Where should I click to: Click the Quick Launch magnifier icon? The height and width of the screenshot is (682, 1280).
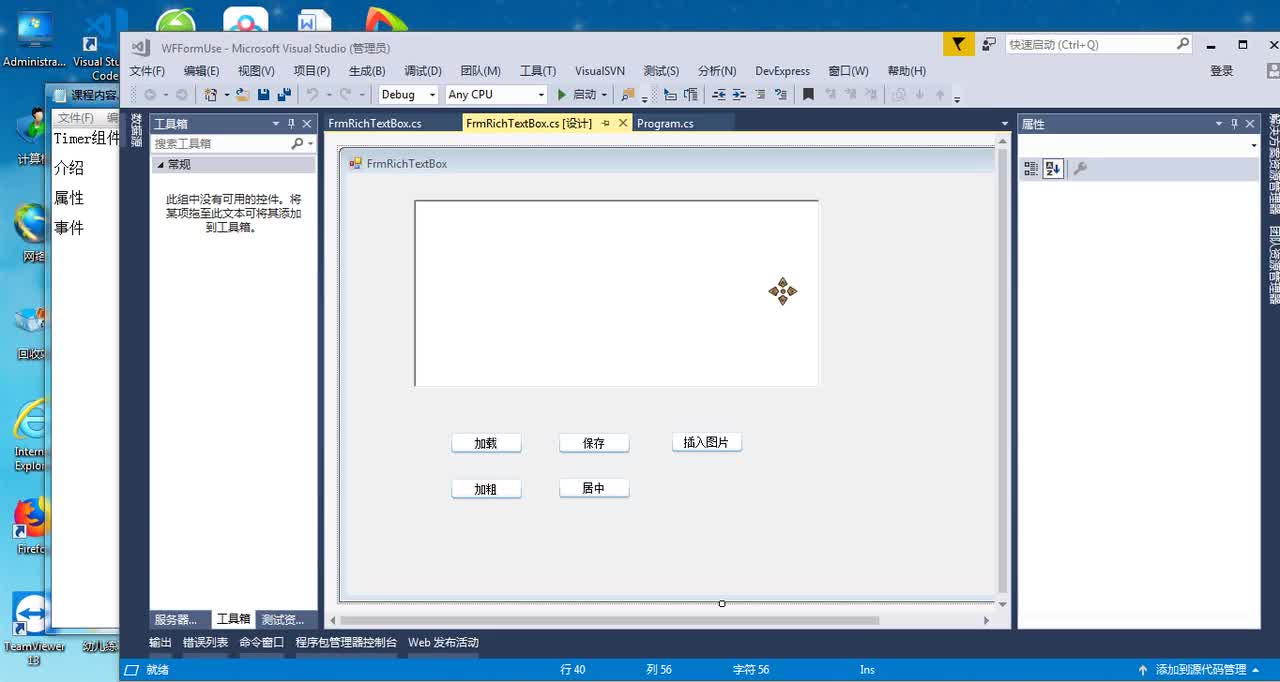click(1183, 44)
